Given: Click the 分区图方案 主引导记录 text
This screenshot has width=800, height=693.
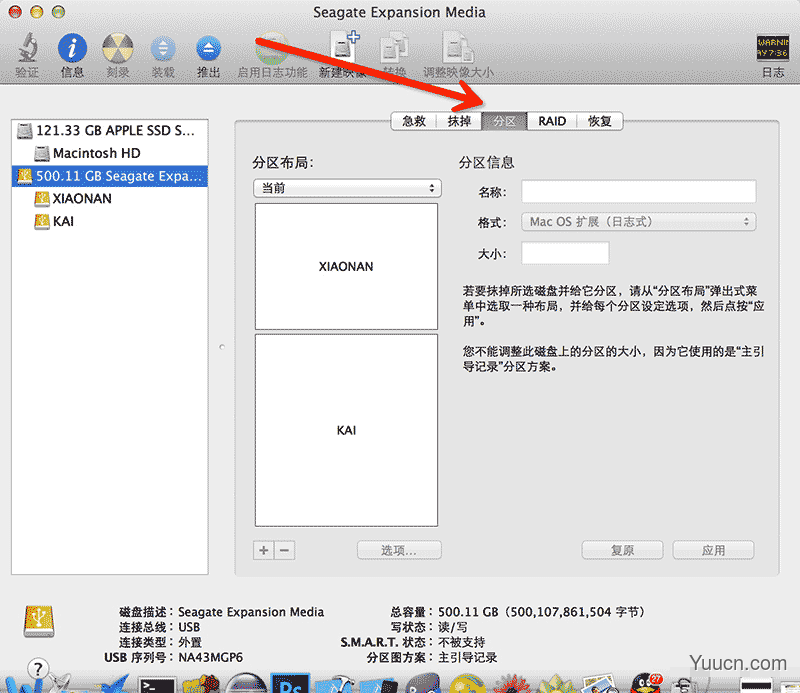Looking at the screenshot, I should pyautogui.click(x=432, y=657).
